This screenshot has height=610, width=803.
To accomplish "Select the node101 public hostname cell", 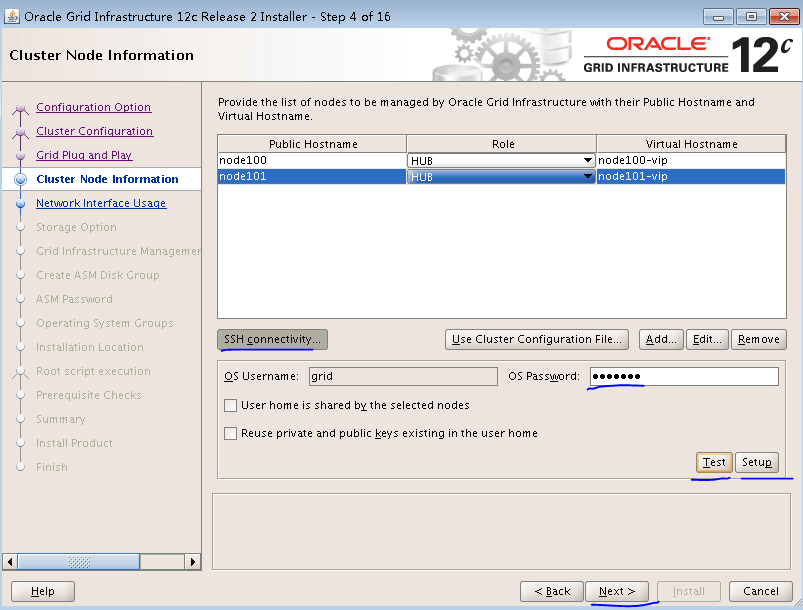I will tap(312, 177).
